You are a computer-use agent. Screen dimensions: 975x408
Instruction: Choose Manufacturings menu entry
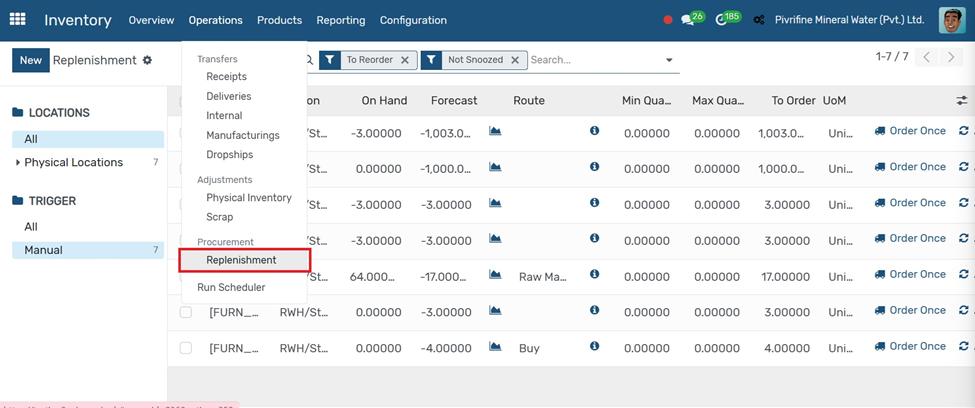[x=243, y=136]
